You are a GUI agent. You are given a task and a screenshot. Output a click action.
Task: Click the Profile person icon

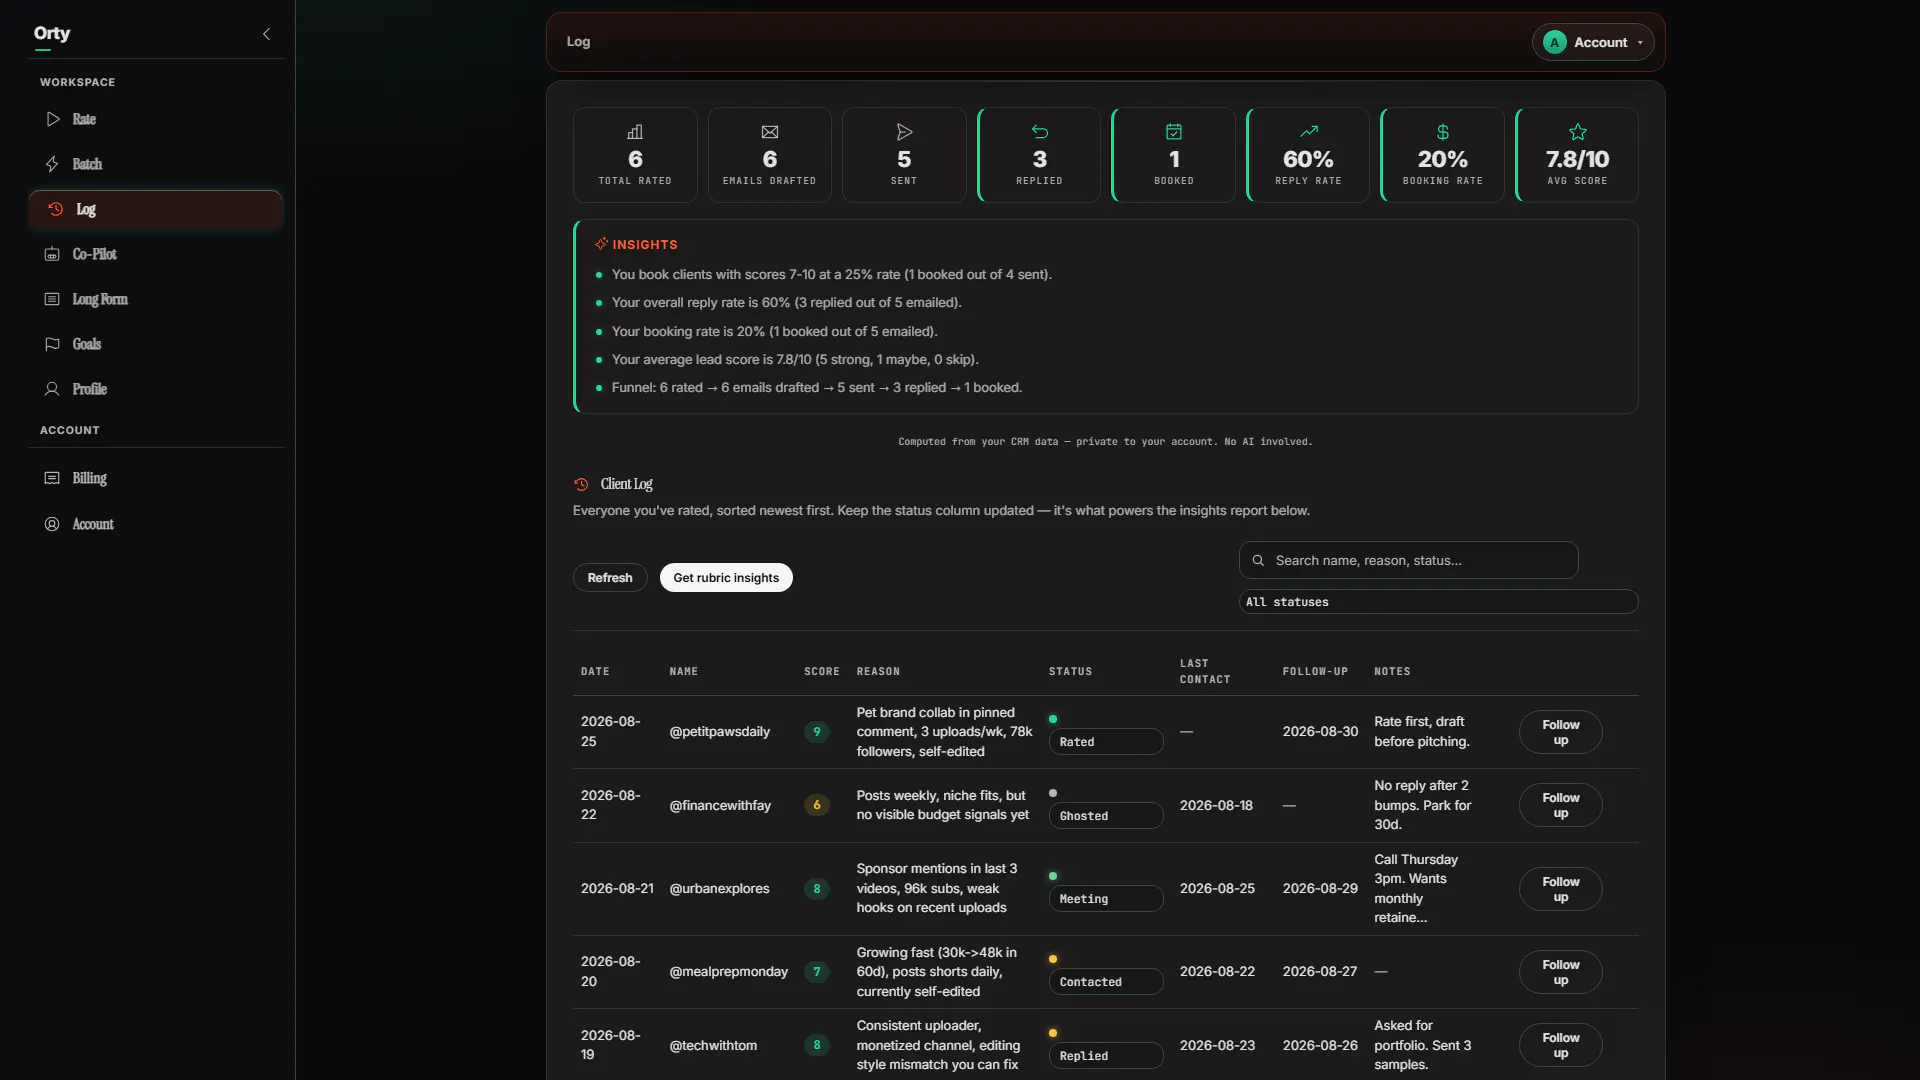52,389
